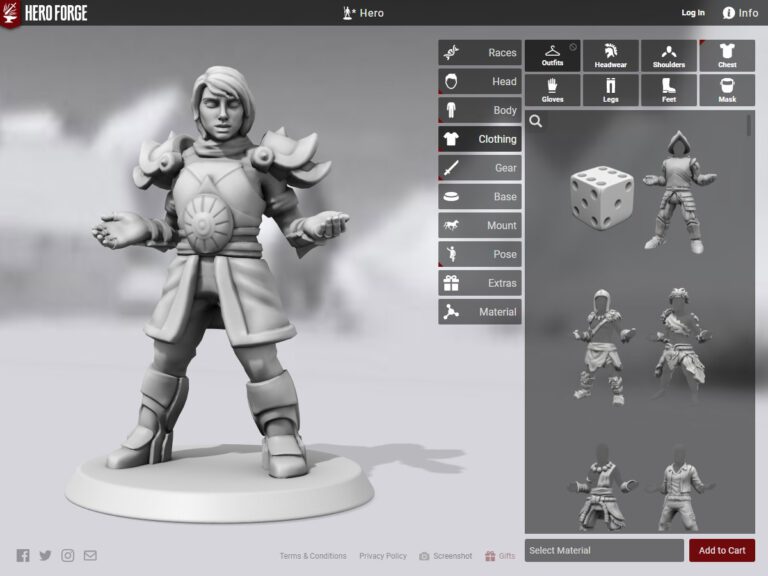
Task: Click the Screenshot camera link
Action: [446, 556]
